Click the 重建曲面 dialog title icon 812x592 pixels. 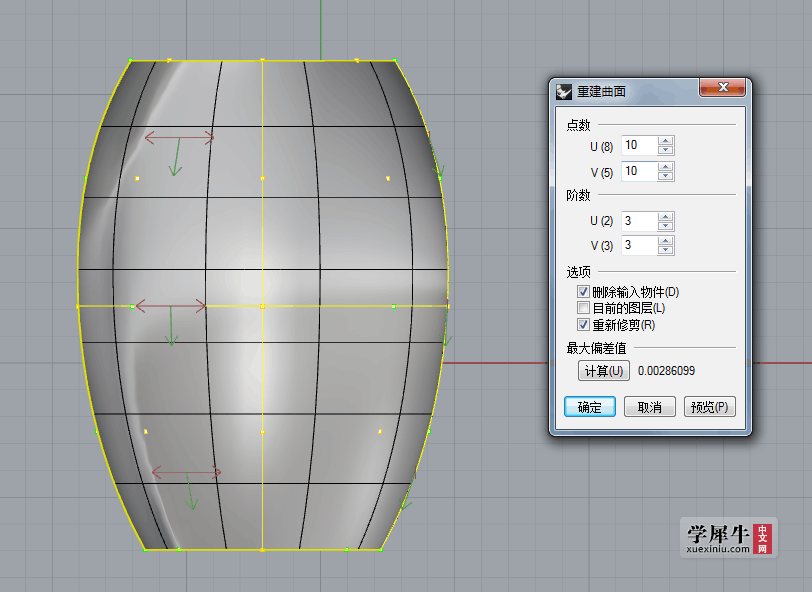point(564,92)
